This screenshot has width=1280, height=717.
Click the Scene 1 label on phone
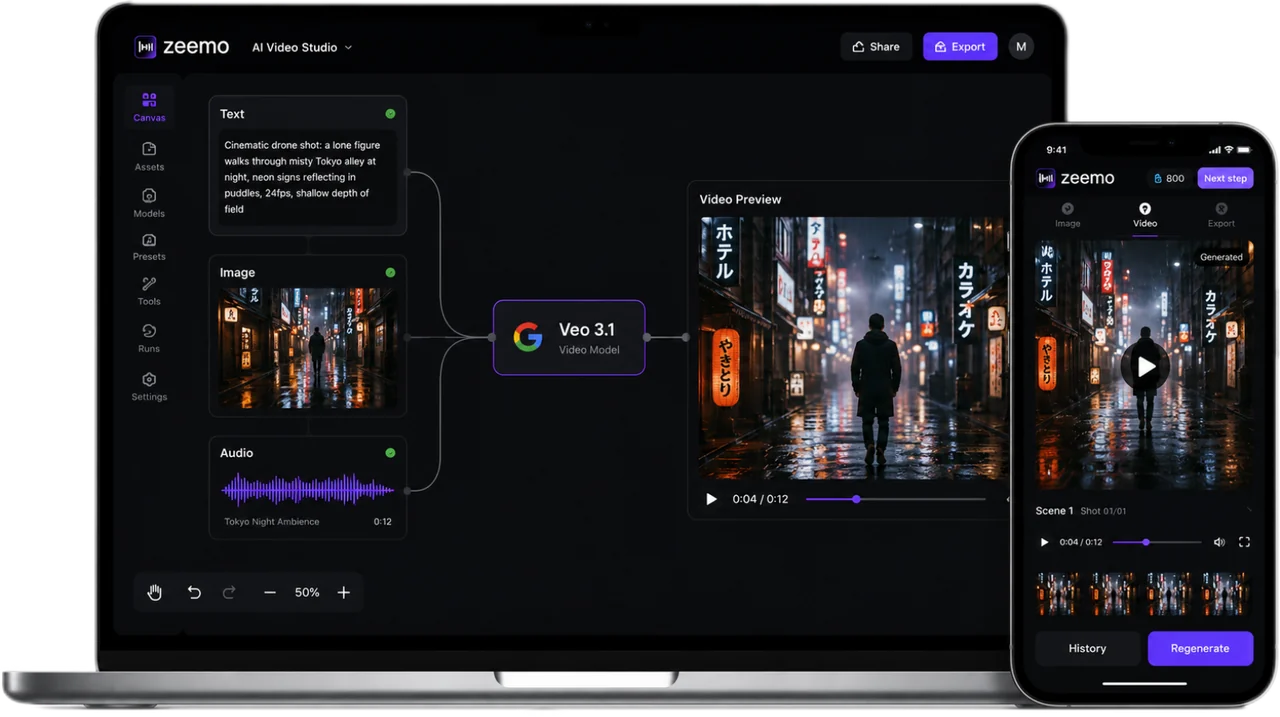pos(1054,511)
